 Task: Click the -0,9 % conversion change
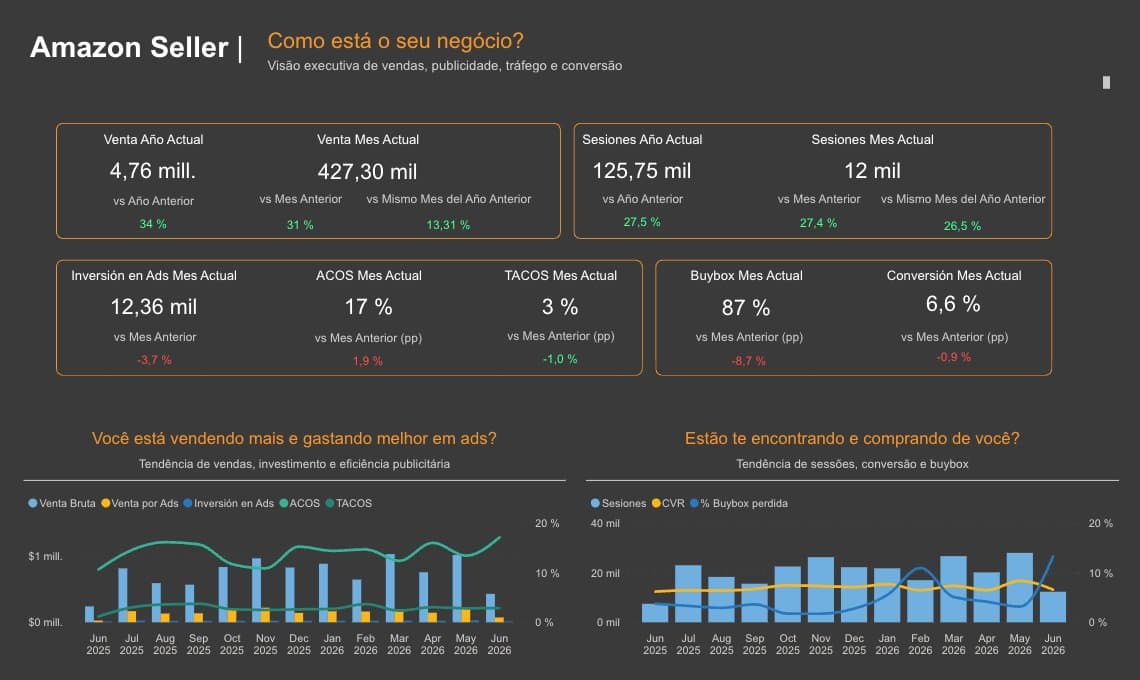pos(953,357)
